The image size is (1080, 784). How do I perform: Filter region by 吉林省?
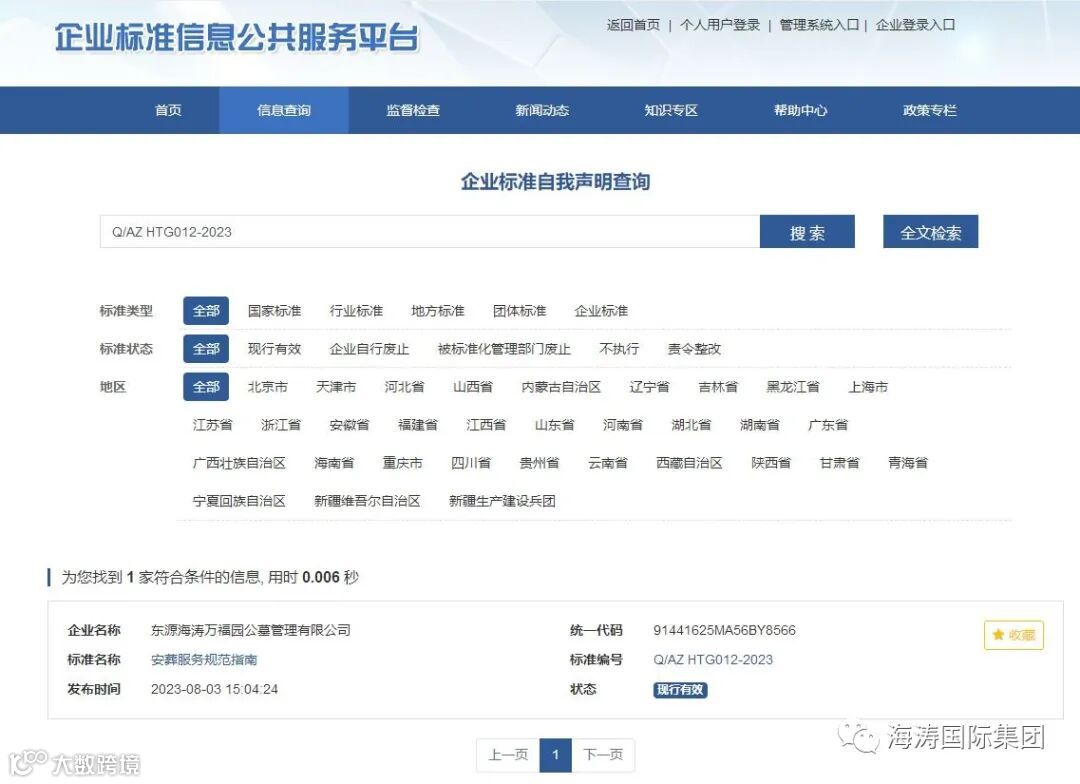click(x=718, y=386)
